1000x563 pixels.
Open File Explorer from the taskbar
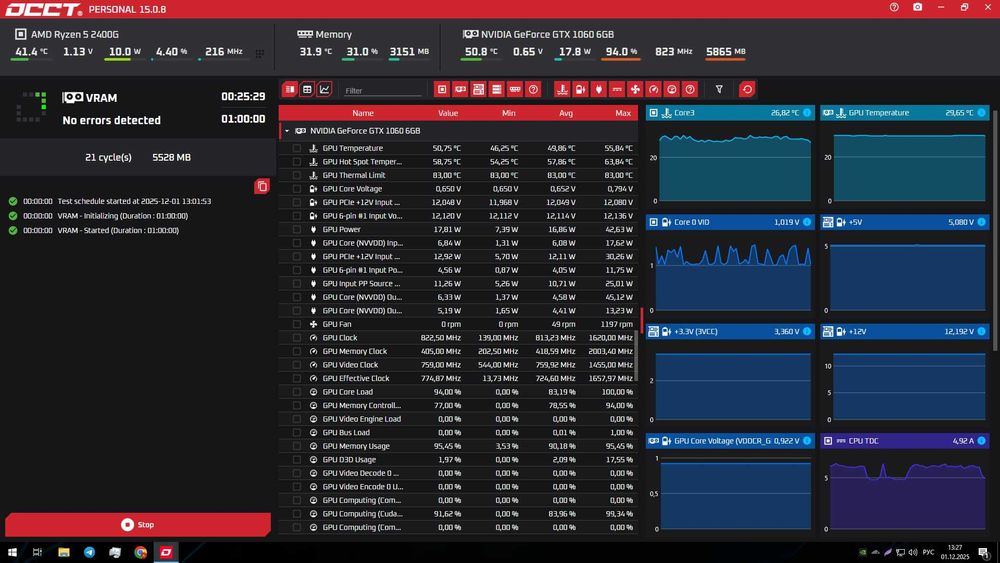[64, 552]
